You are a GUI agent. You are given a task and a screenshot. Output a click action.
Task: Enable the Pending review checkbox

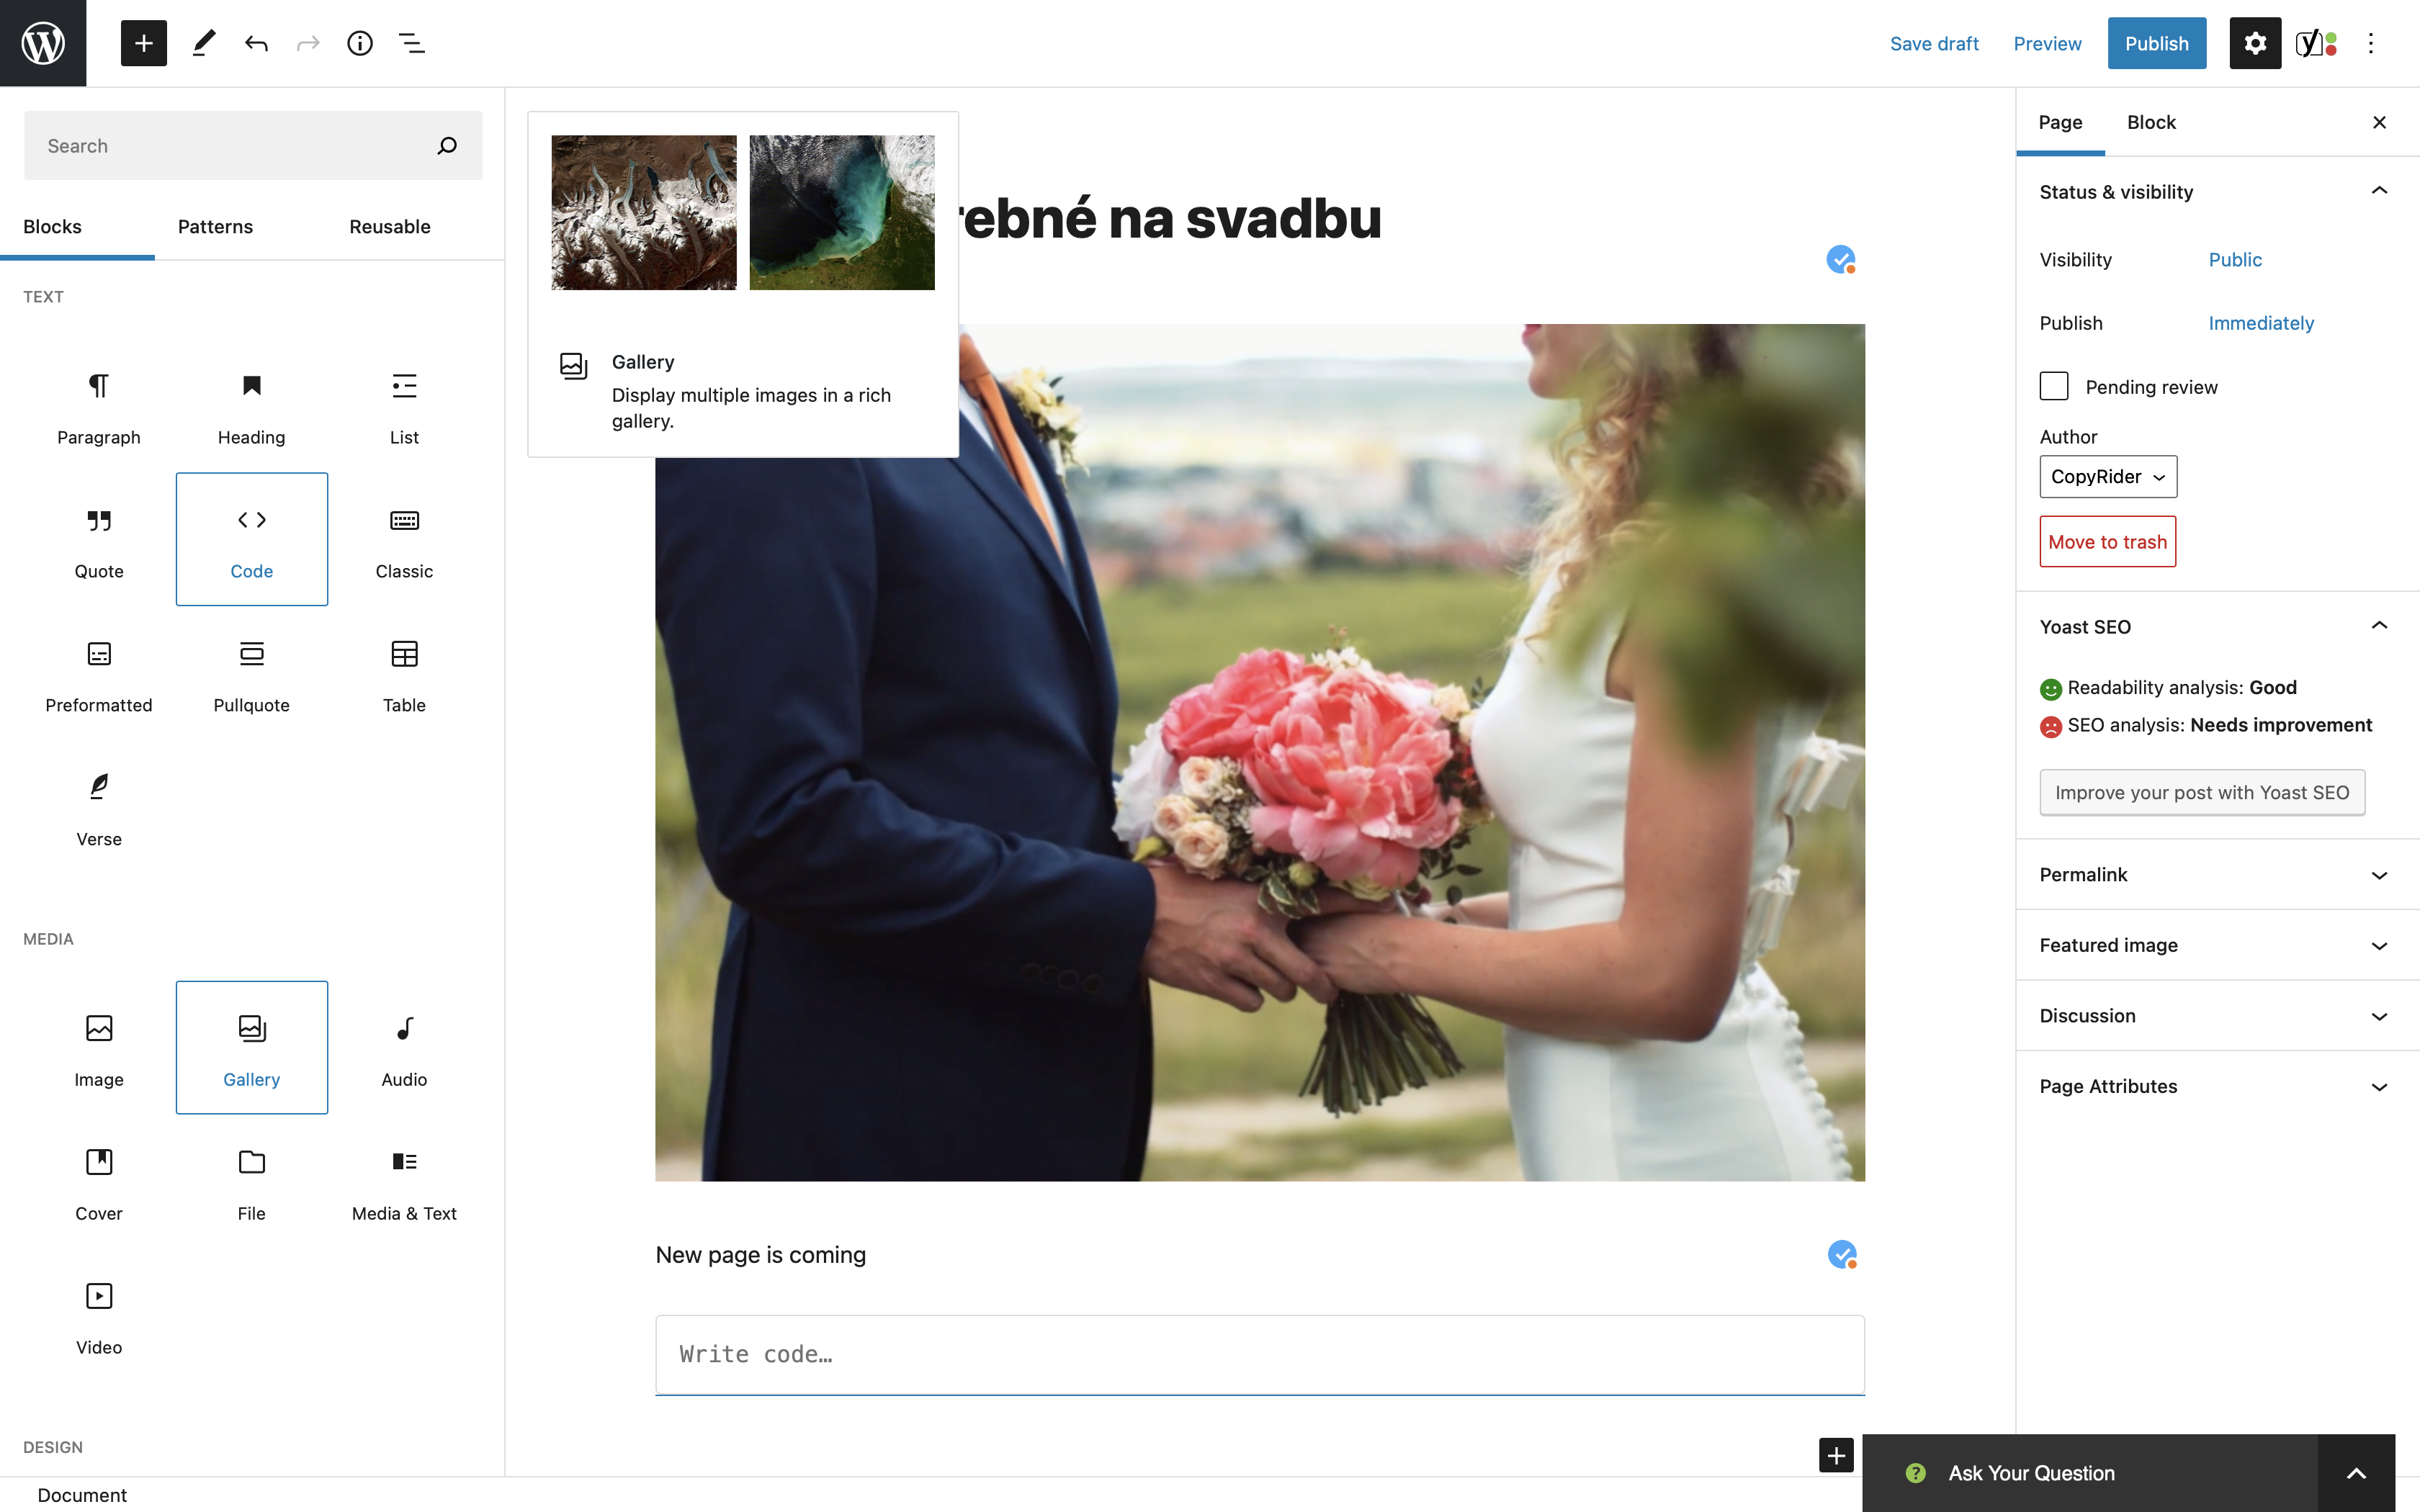point(2052,385)
